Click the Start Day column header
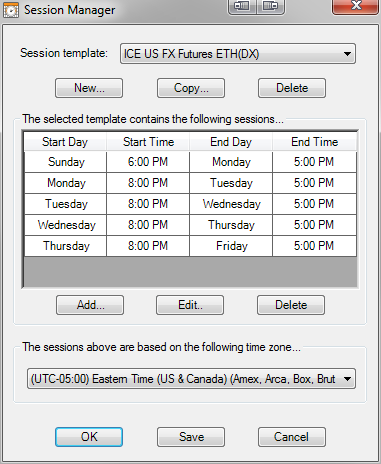 pyautogui.click(x=65, y=142)
